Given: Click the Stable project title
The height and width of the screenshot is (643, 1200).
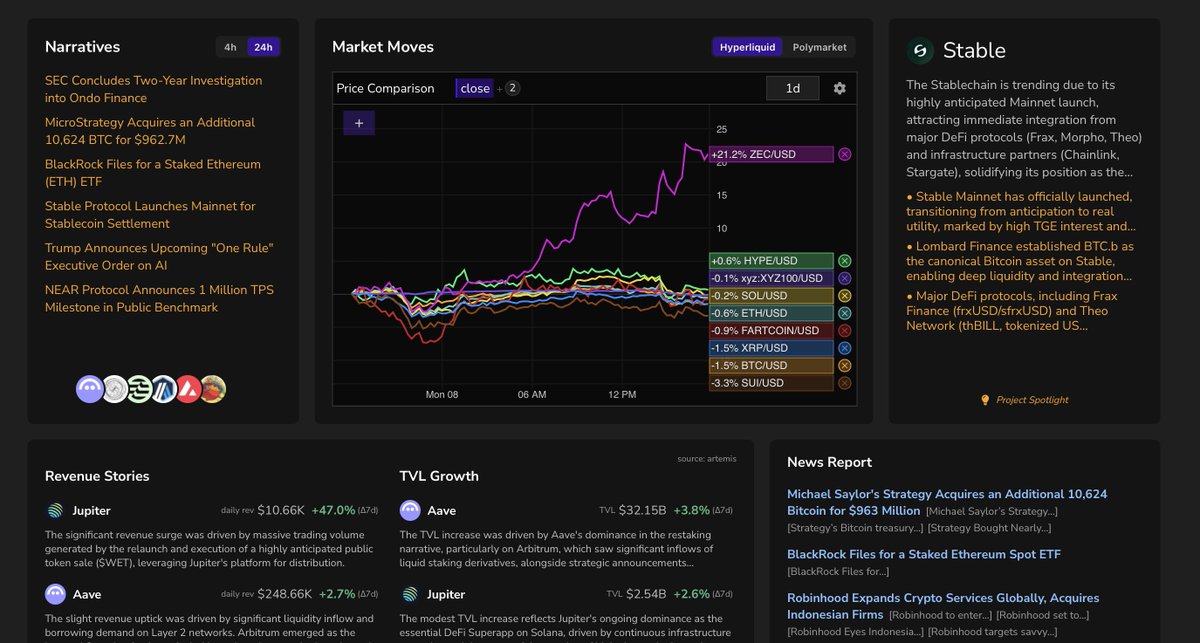Looking at the screenshot, I should (974, 51).
